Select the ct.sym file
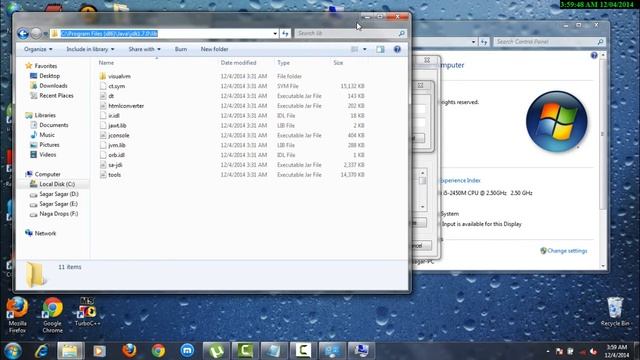The height and width of the screenshot is (360, 640). click(116, 86)
